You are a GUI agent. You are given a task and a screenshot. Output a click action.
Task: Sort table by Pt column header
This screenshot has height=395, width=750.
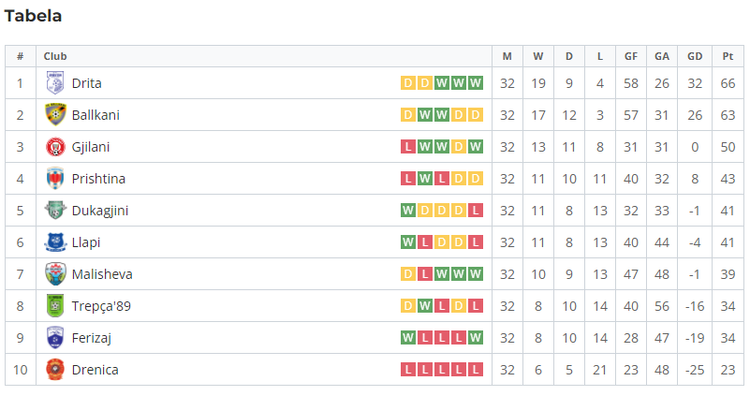click(x=728, y=56)
